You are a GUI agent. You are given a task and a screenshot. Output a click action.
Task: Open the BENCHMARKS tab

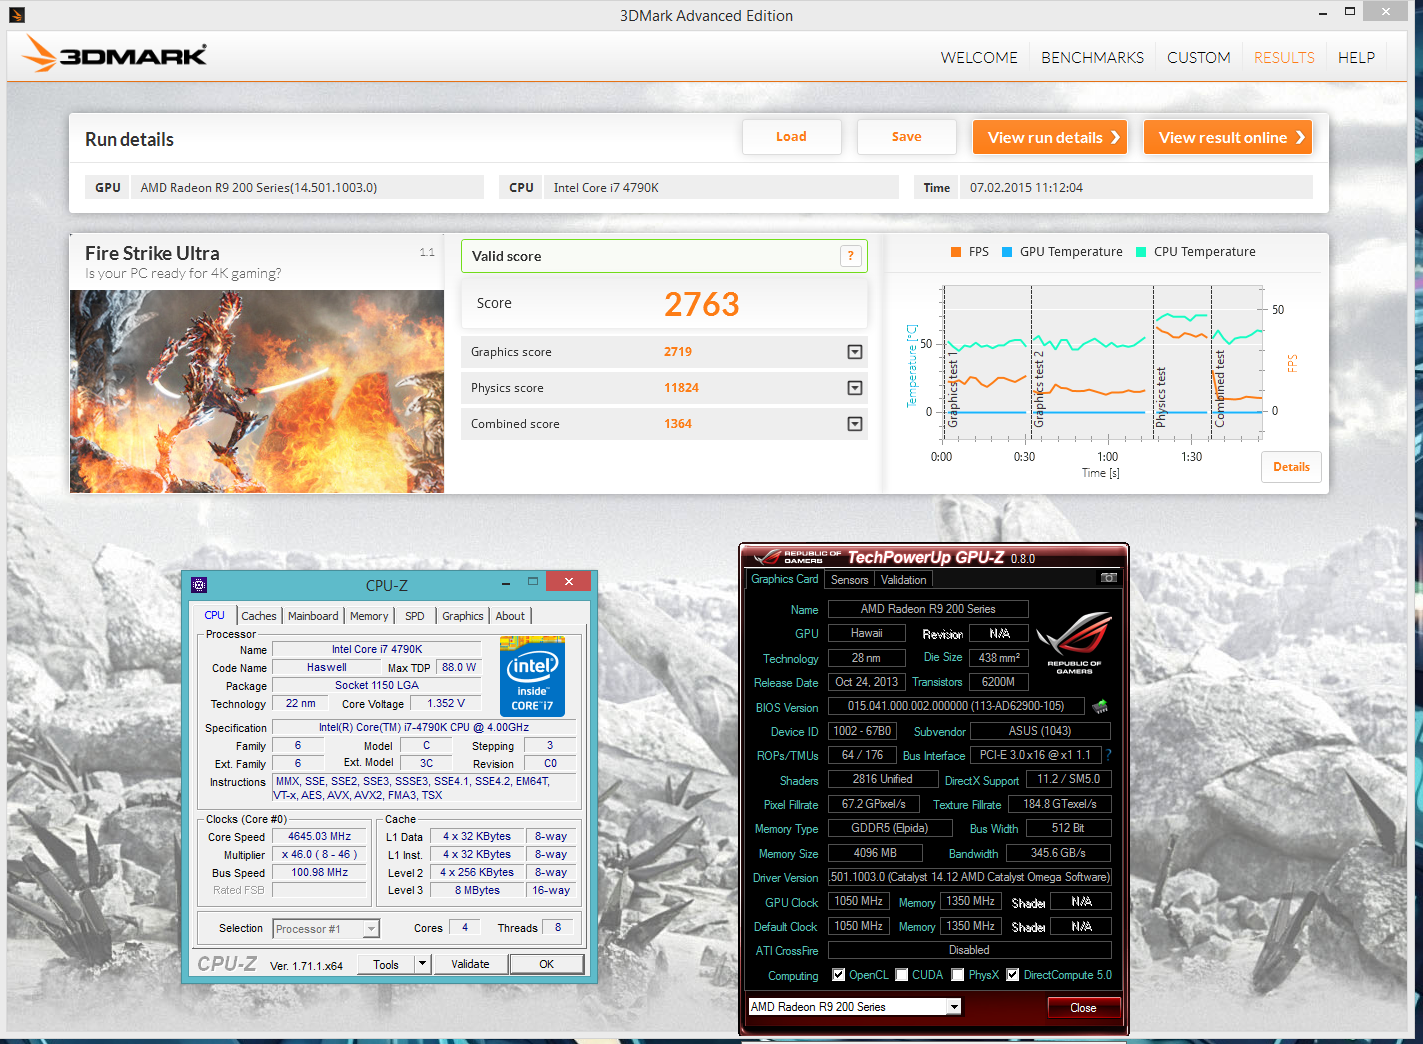point(1092,58)
